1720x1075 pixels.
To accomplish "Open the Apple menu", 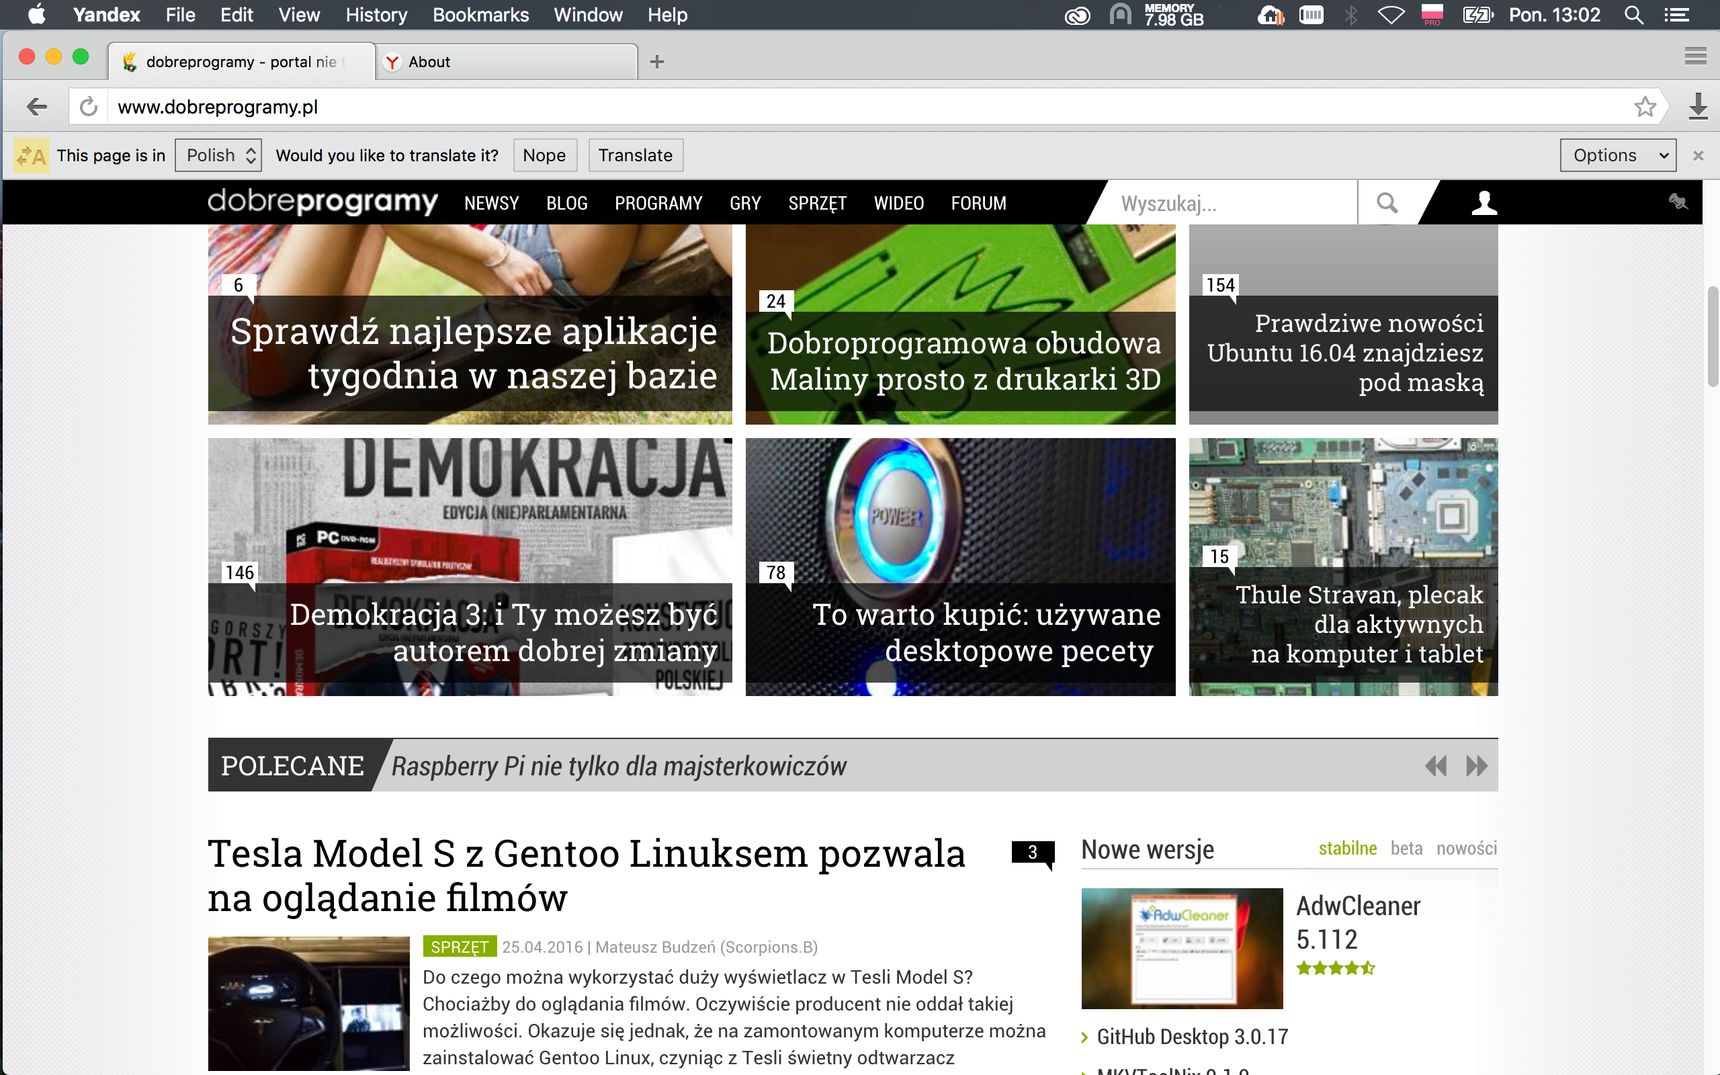I will point(37,15).
